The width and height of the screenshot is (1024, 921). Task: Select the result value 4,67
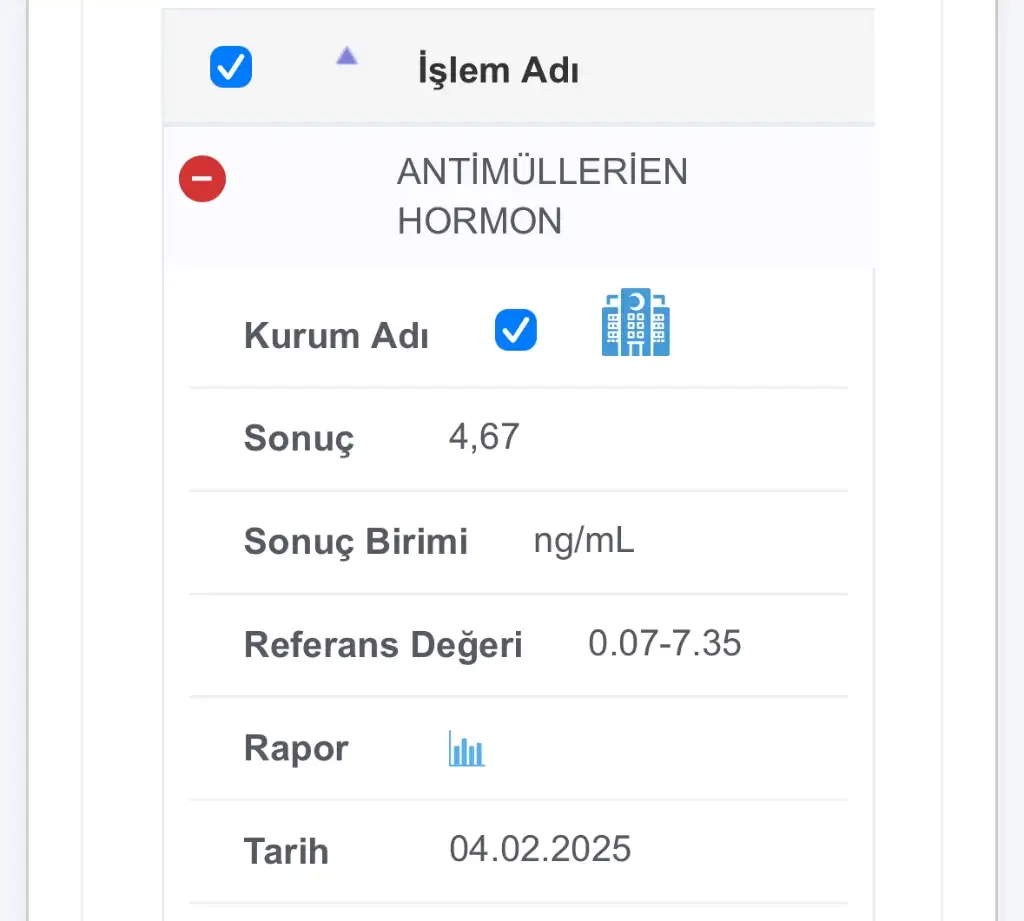[484, 437]
